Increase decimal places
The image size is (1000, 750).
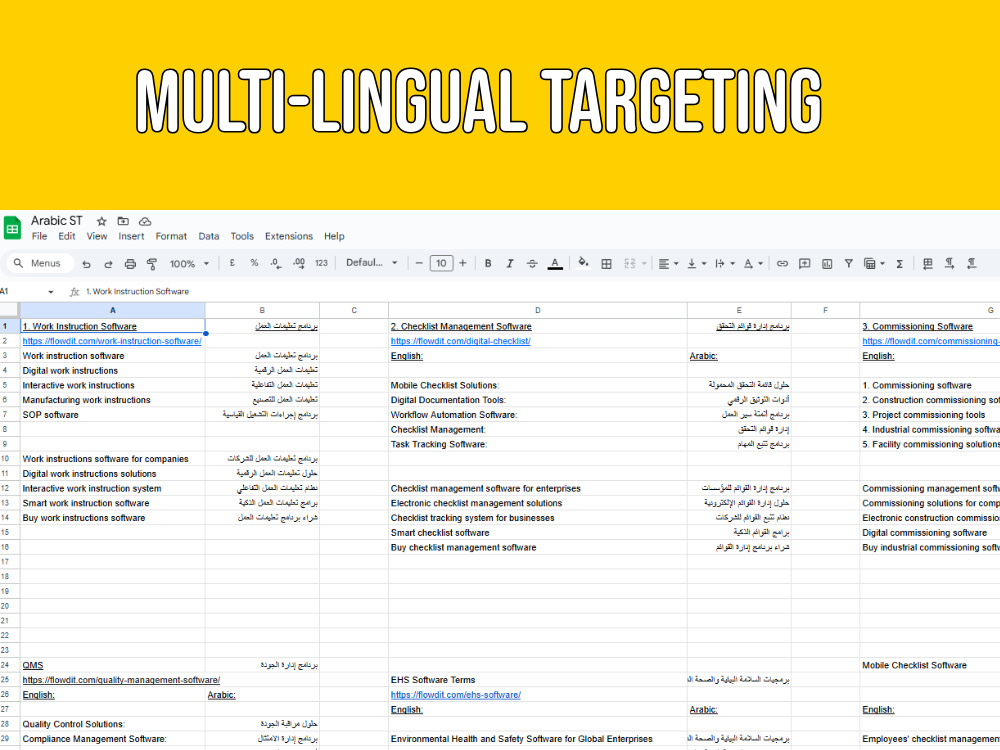click(x=298, y=263)
